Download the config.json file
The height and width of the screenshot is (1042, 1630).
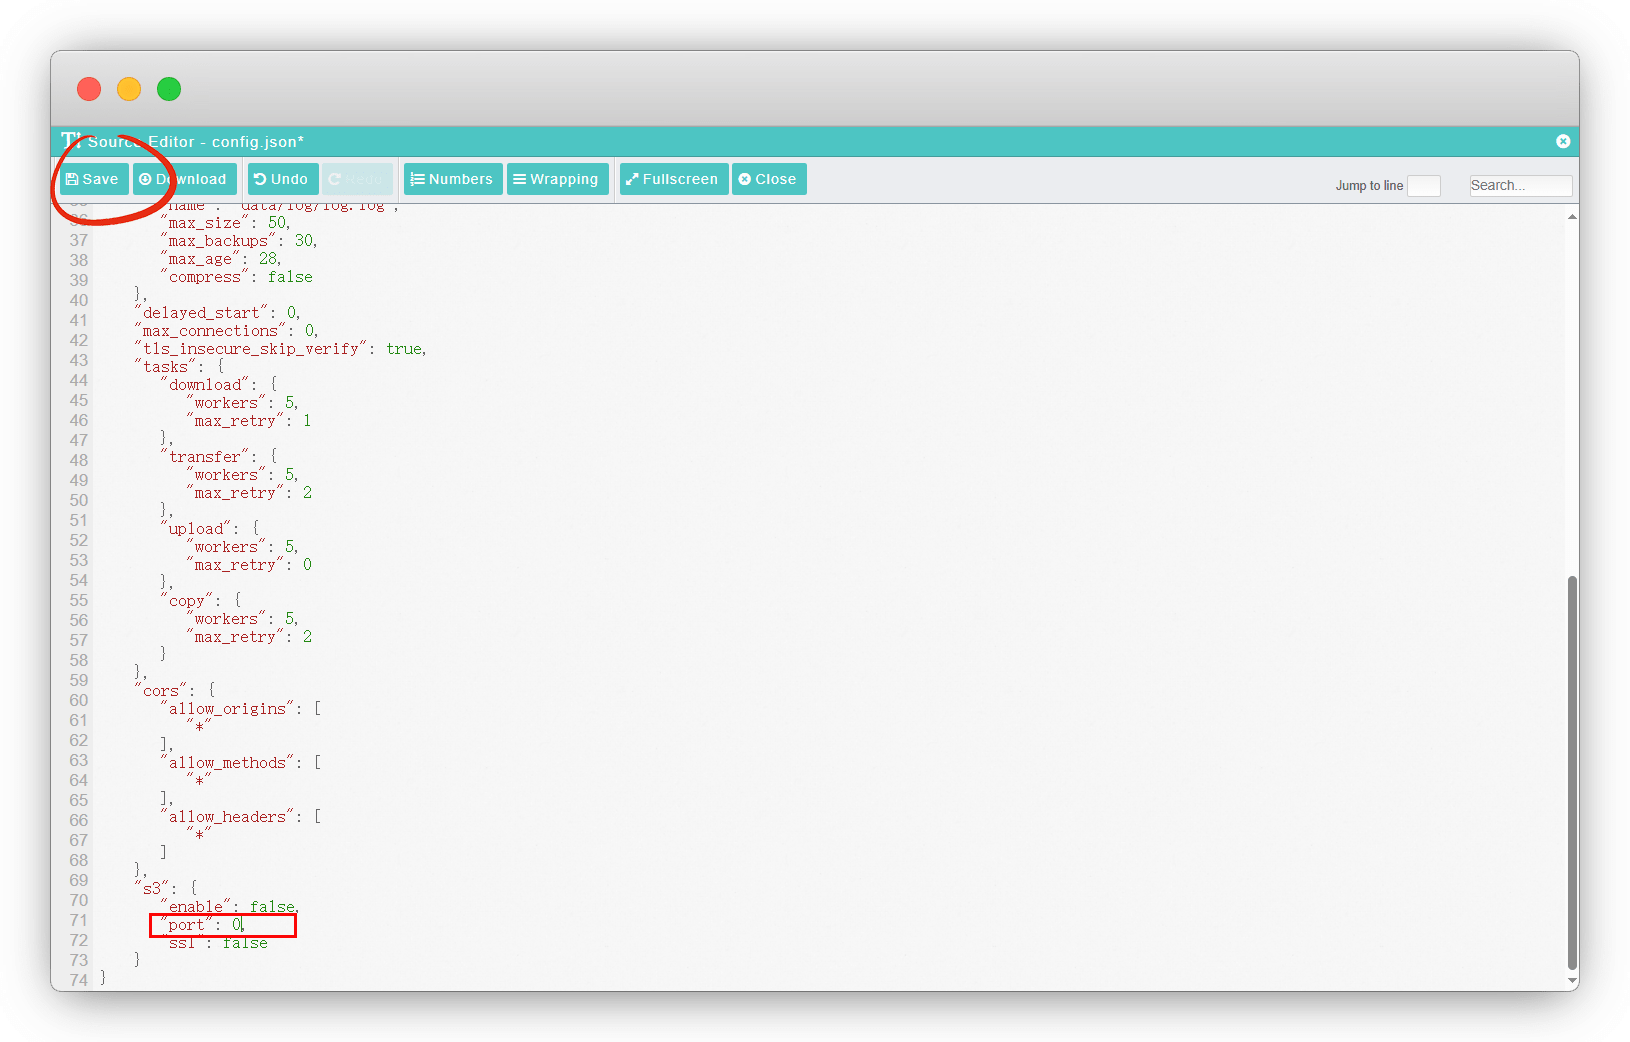[x=184, y=179]
